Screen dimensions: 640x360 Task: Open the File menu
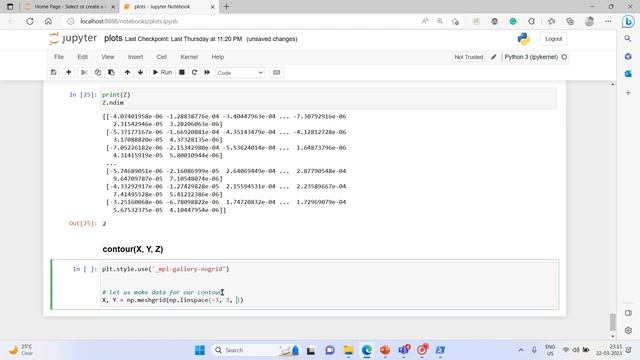click(59, 57)
